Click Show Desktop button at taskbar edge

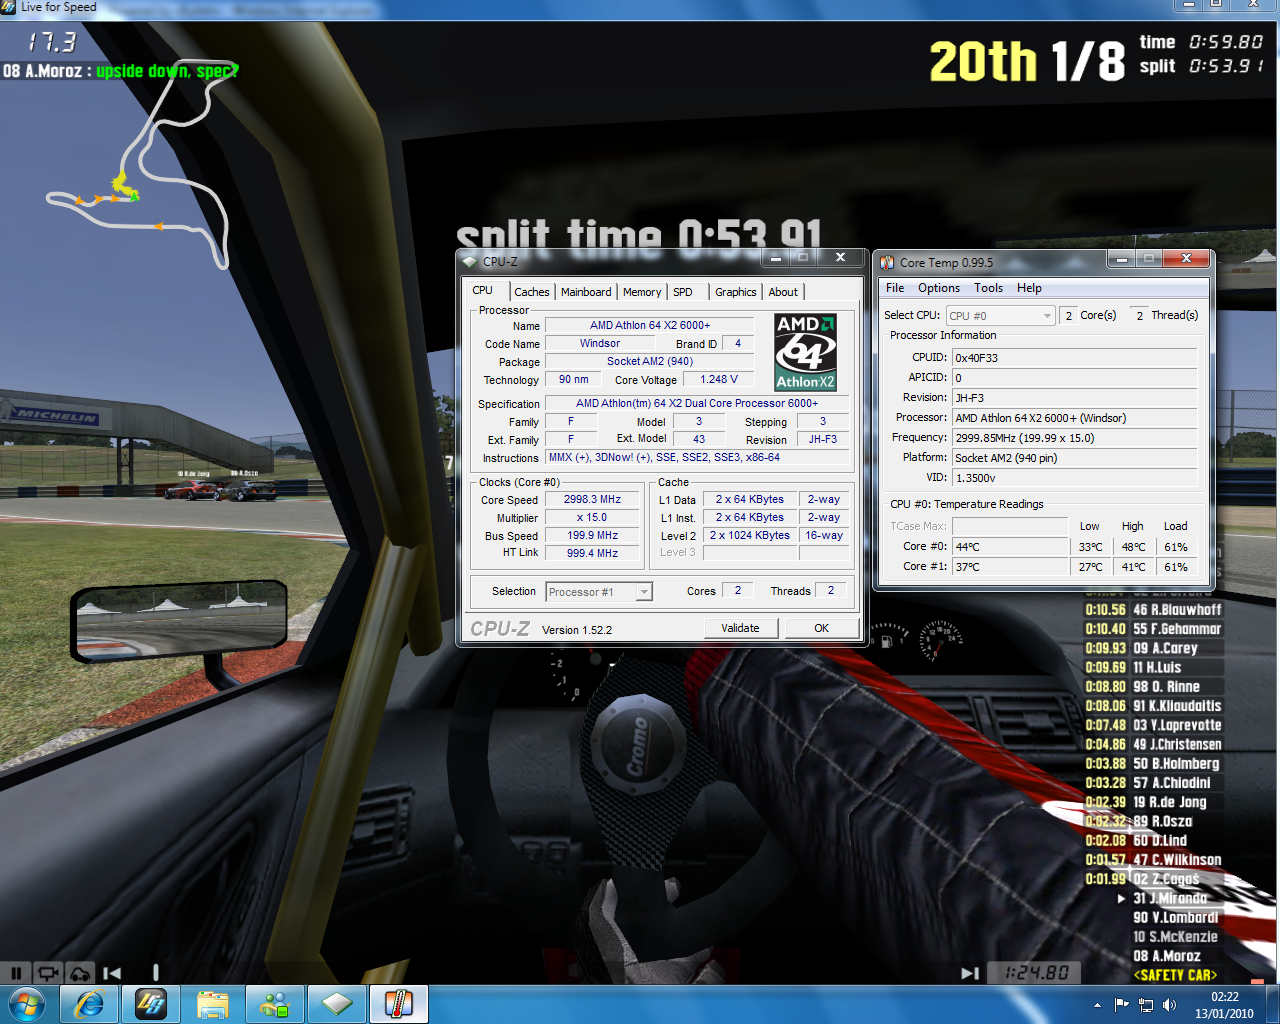tap(1272, 1005)
